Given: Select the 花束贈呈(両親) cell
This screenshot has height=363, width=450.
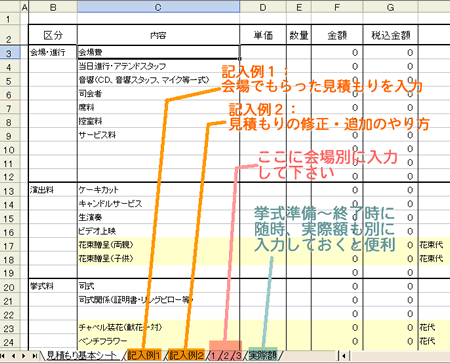Looking at the screenshot, I should [x=158, y=245].
